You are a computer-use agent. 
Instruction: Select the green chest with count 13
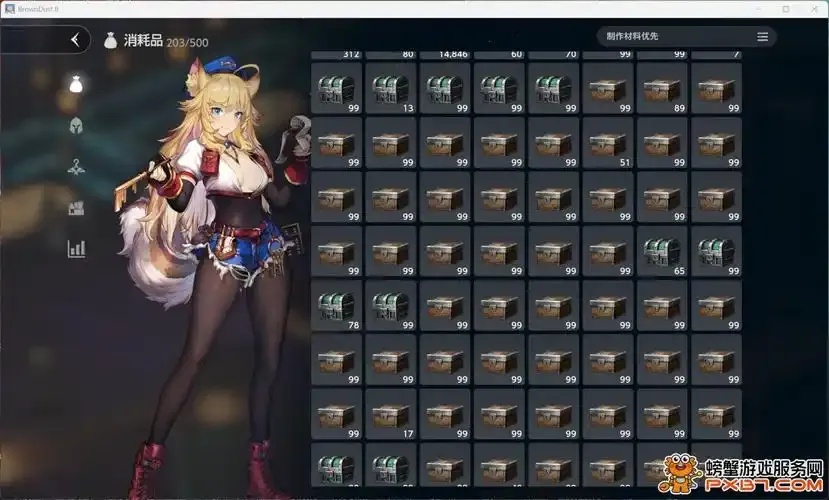(x=391, y=88)
